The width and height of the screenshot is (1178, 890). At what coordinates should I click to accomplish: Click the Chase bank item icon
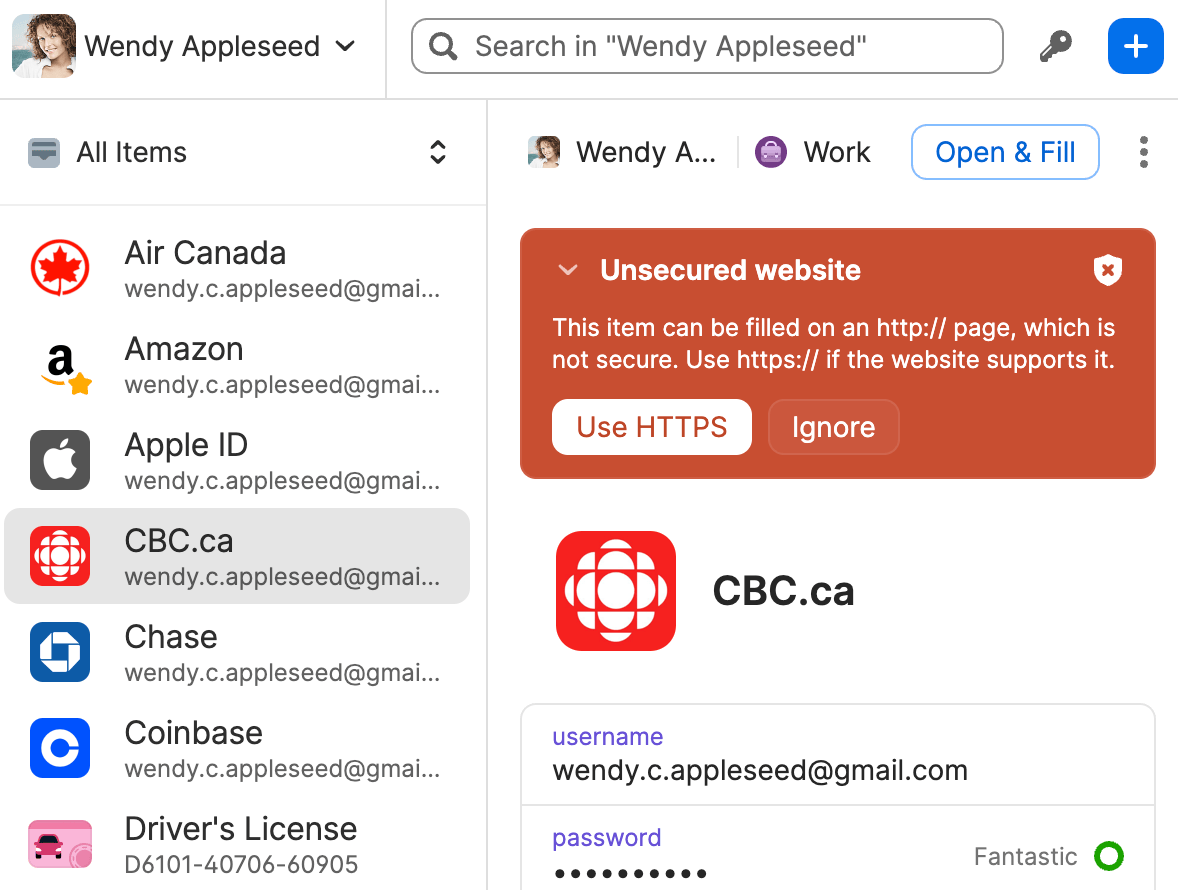[60, 652]
